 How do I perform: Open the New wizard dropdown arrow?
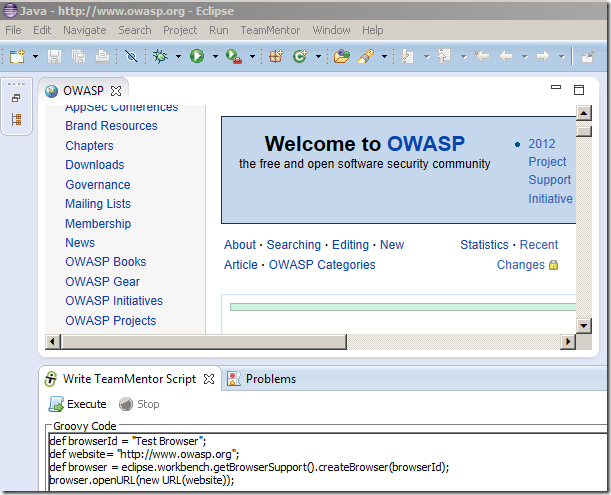tap(35, 57)
